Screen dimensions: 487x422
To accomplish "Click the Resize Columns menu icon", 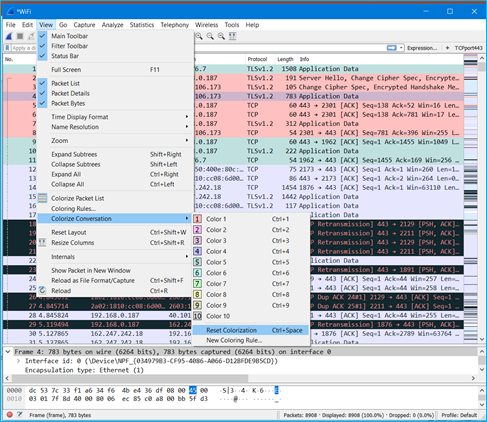I will click(x=42, y=242).
